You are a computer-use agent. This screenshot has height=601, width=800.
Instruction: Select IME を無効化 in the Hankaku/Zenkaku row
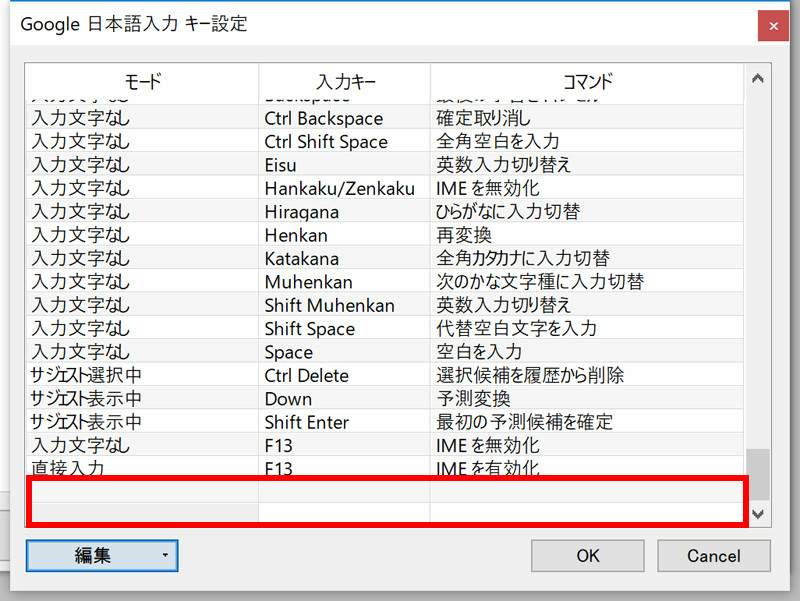587,188
